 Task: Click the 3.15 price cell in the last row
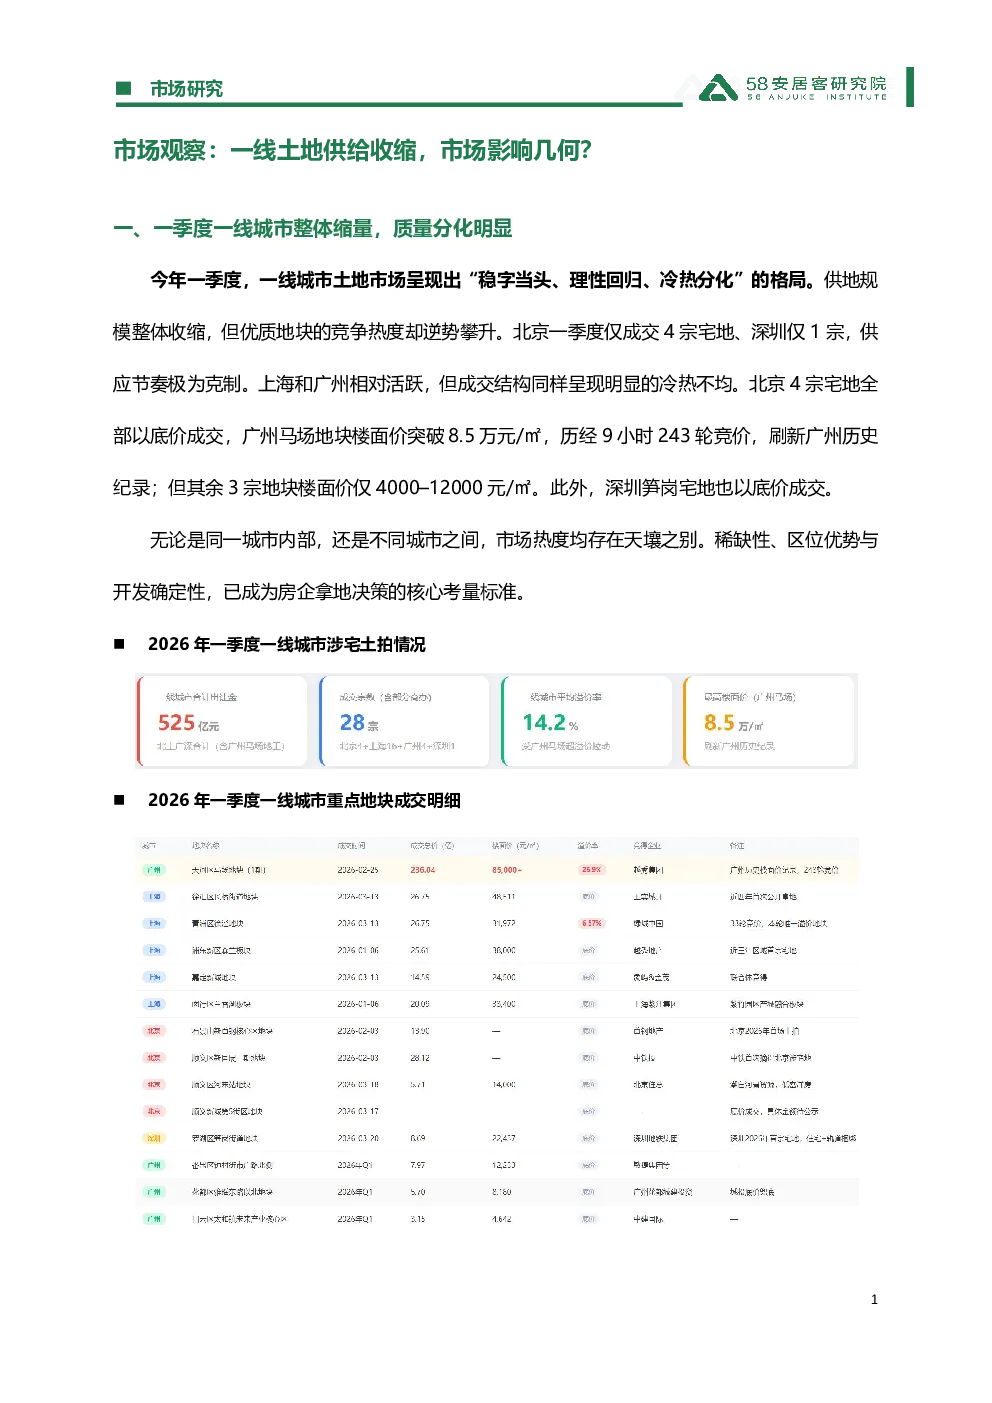click(x=417, y=1219)
